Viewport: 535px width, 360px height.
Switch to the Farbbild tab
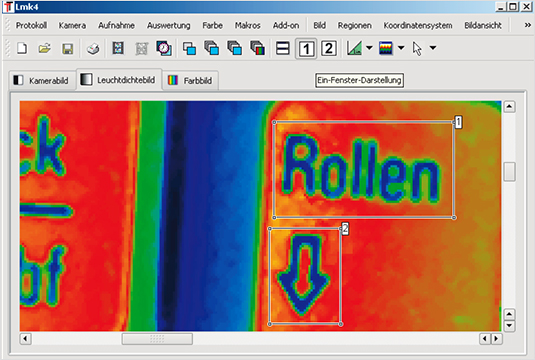point(190,81)
